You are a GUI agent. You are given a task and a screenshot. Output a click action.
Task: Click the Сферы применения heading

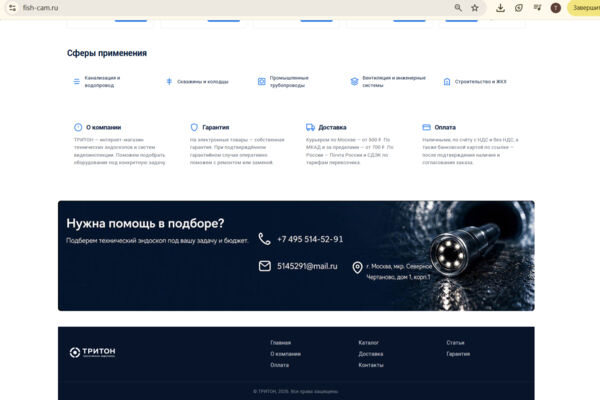click(107, 53)
